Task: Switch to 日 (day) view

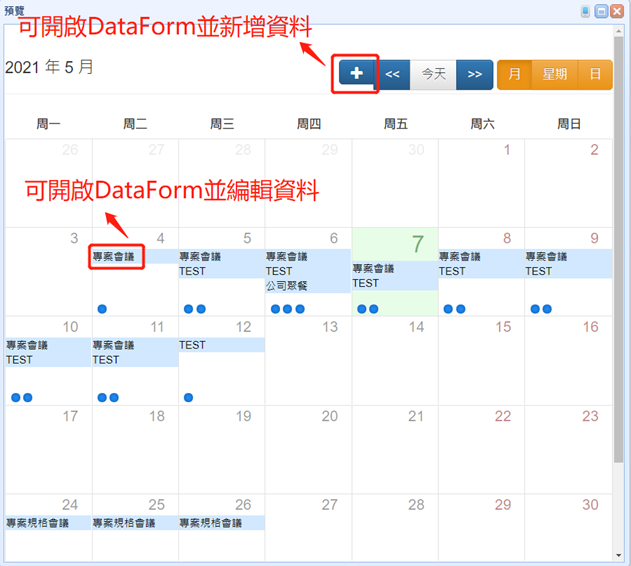Action: pos(595,74)
